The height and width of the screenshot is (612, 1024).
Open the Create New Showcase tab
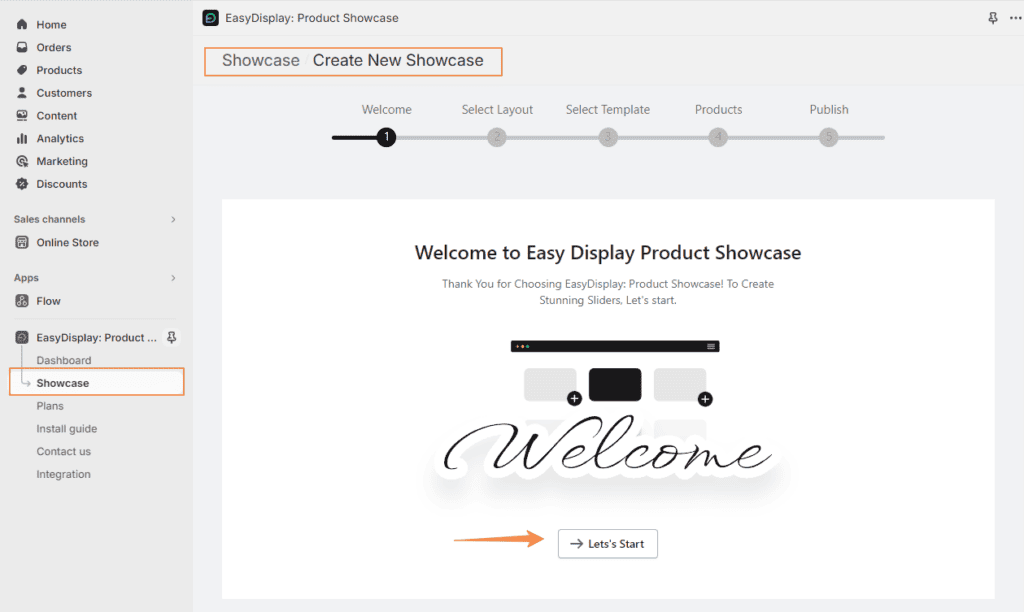[x=400, y=60]
